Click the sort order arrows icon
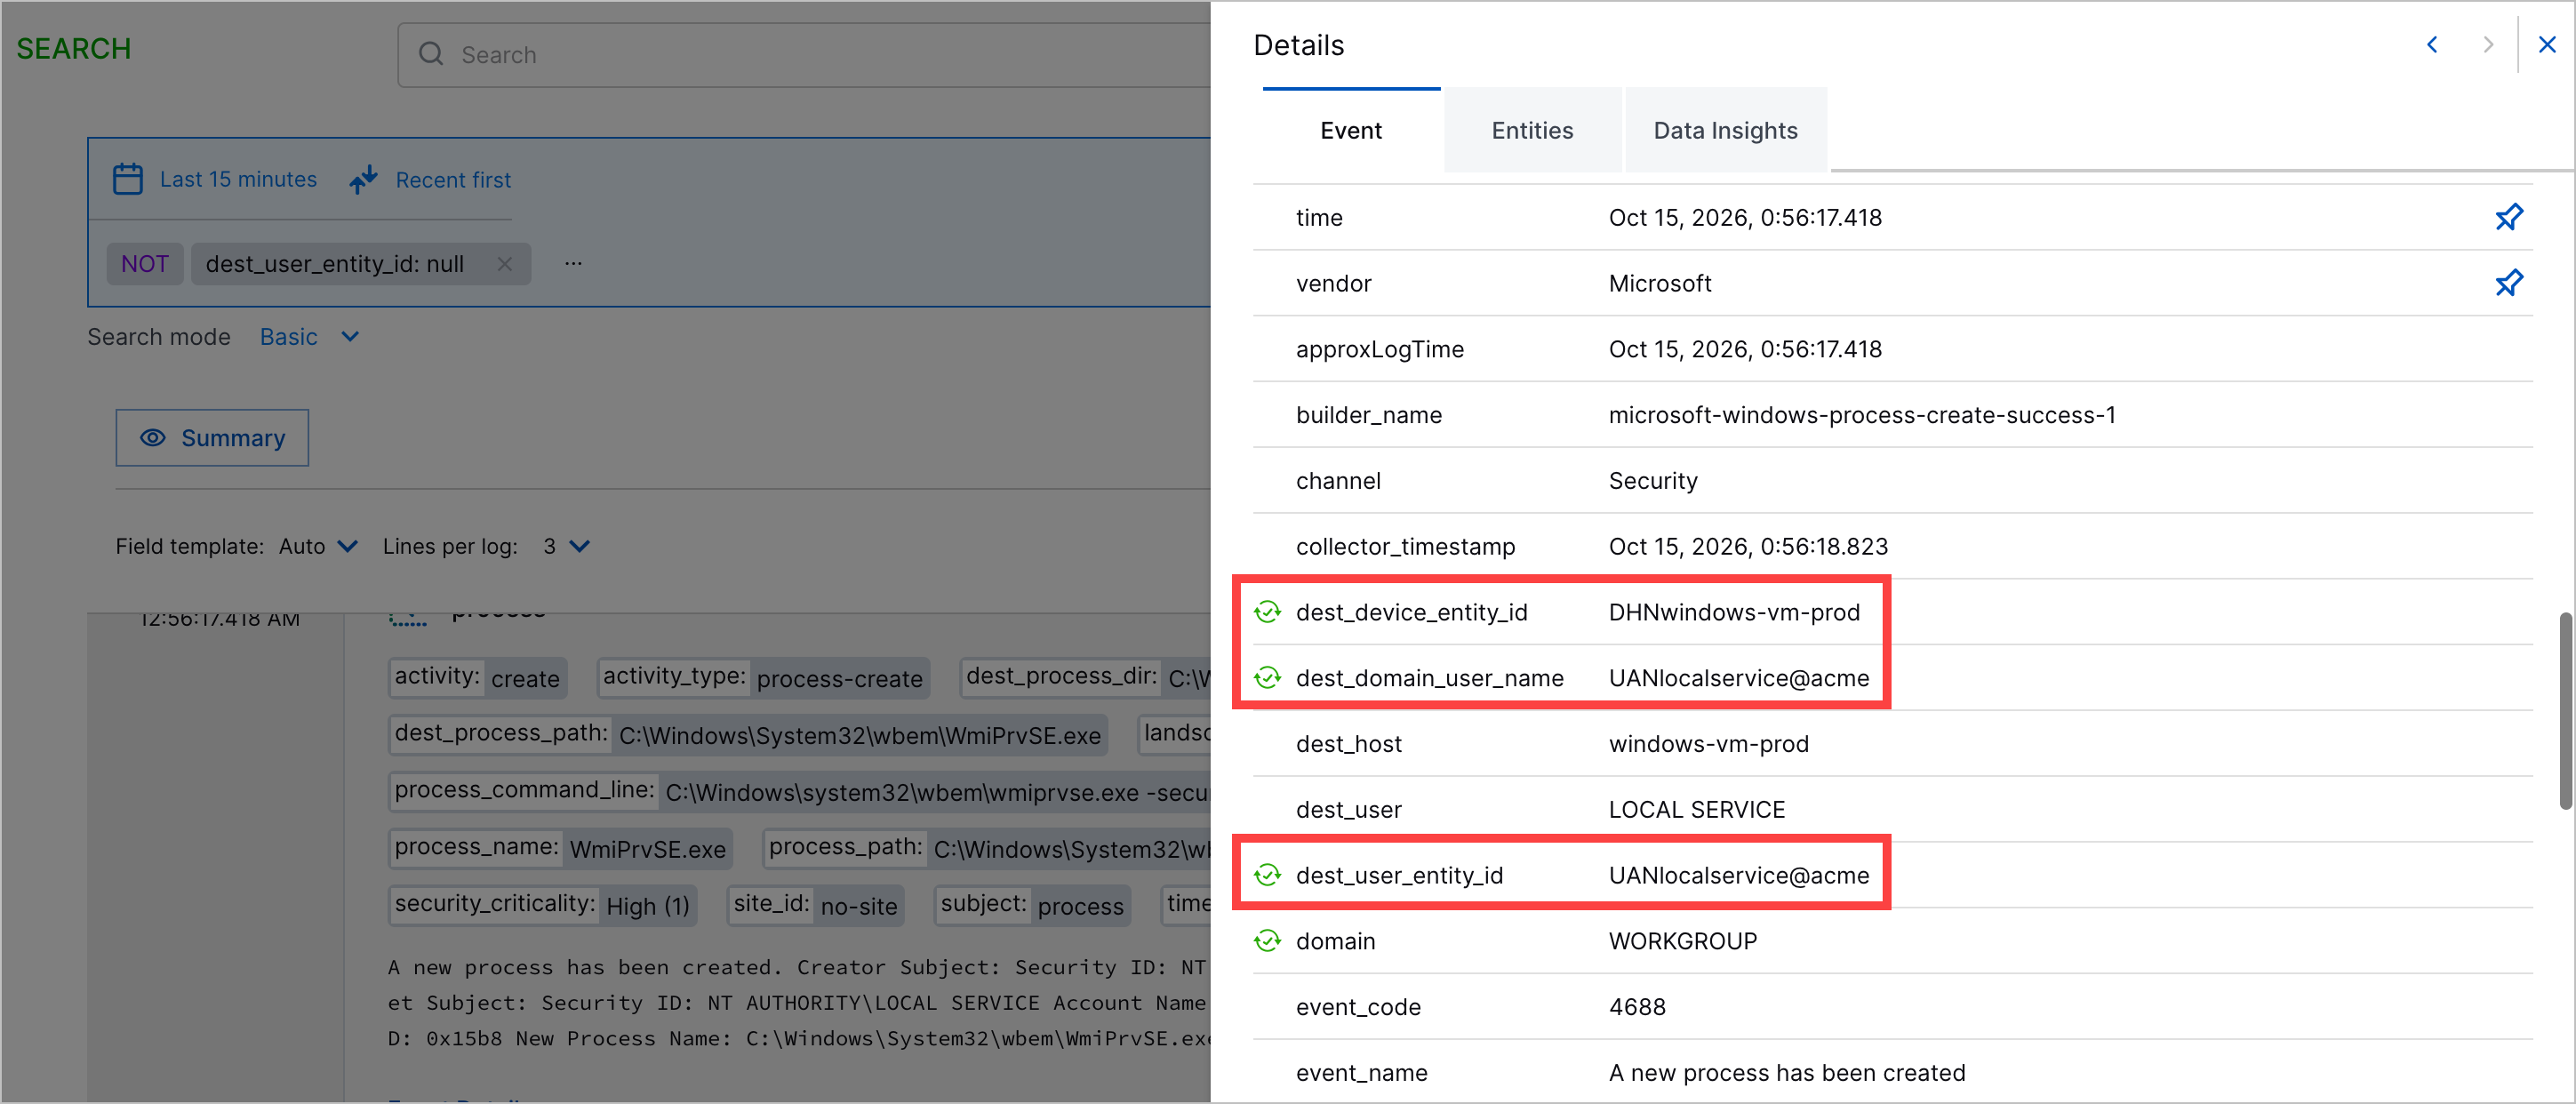Screen dimensions: 2576x1104 click(x=363, y=180)
